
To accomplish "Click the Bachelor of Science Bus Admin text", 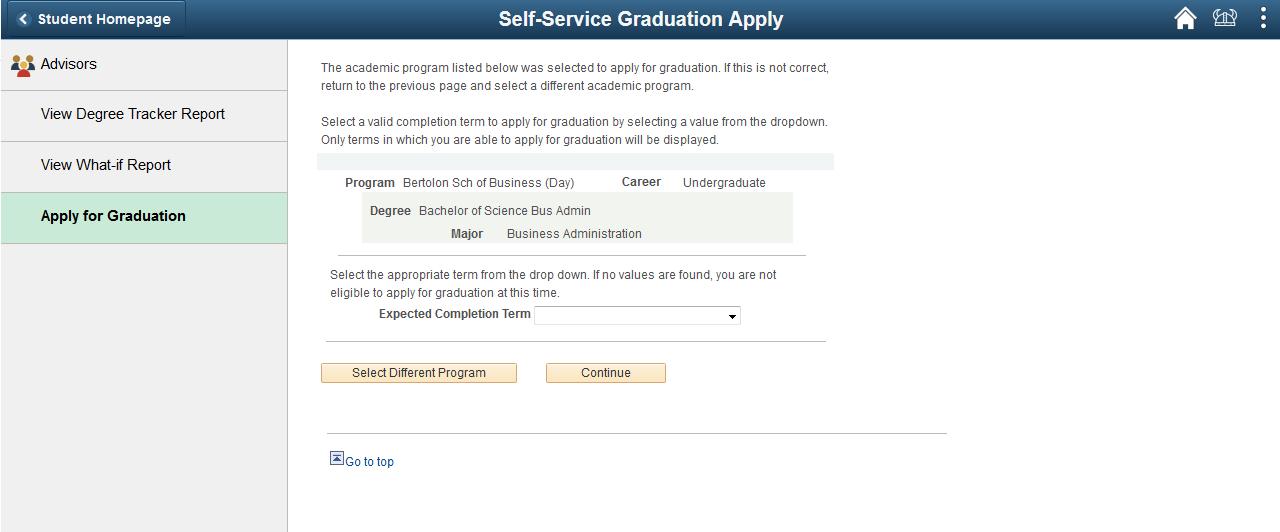I will coord(505,211).
